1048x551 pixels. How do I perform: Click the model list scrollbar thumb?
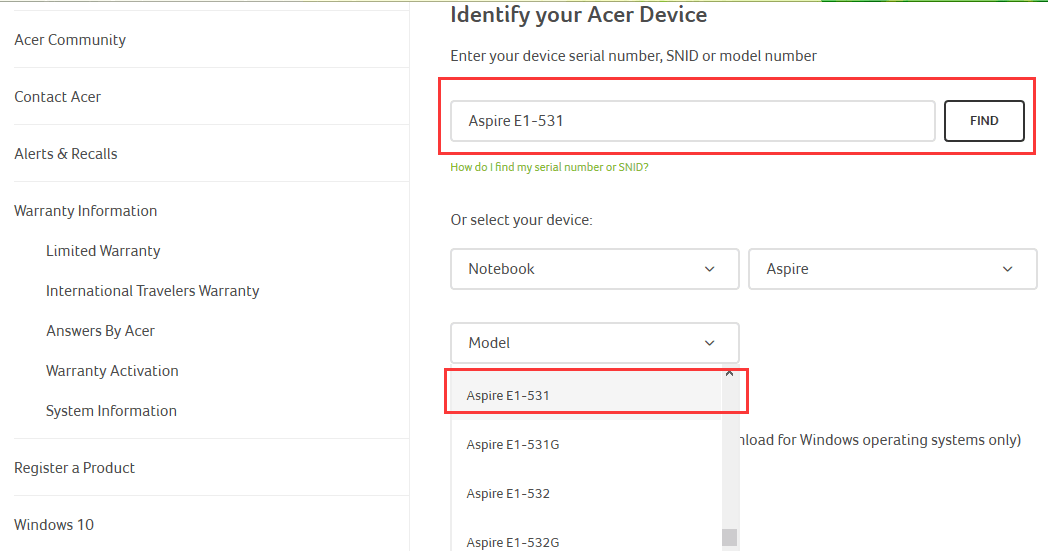(x=730, y=538)
